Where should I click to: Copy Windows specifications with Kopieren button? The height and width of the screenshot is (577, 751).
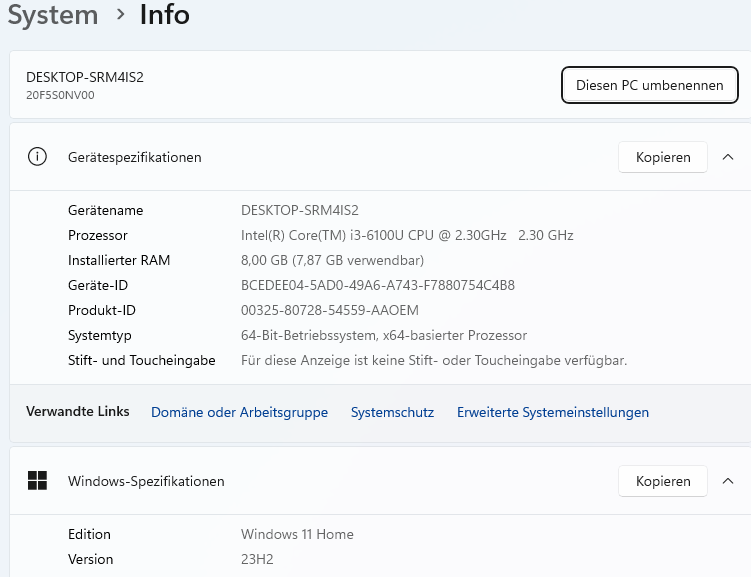[663, 481]
